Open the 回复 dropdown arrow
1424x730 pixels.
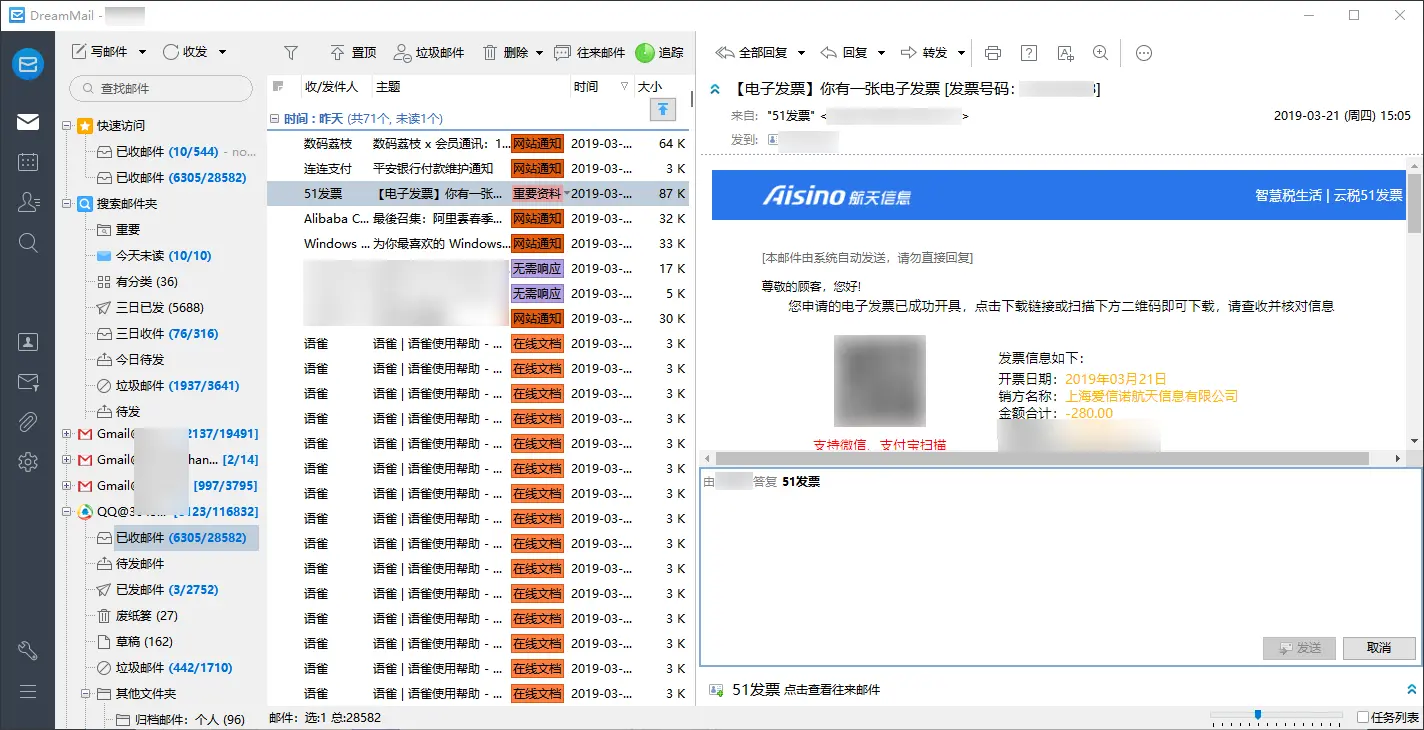tap(881, 52)
